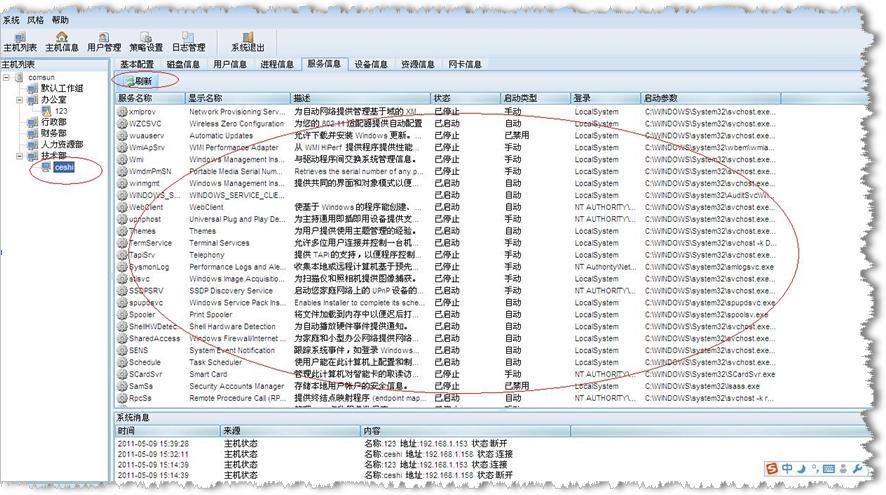This screenshot has height=495, width=886.
Task: Sort by the 服务名称 column header
Action: point(150,98)
